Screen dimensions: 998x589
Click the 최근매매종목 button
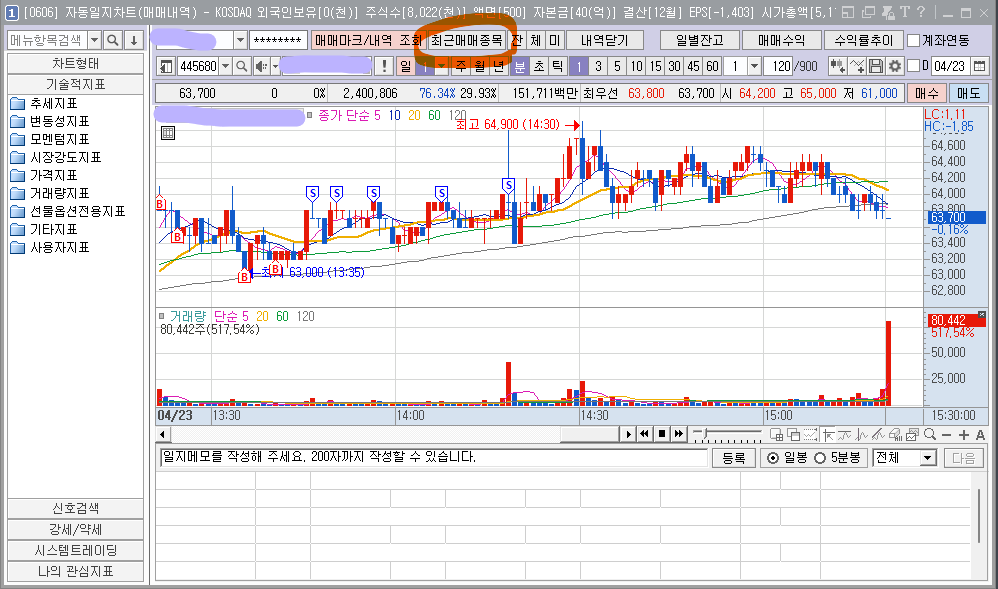point(467,40)
